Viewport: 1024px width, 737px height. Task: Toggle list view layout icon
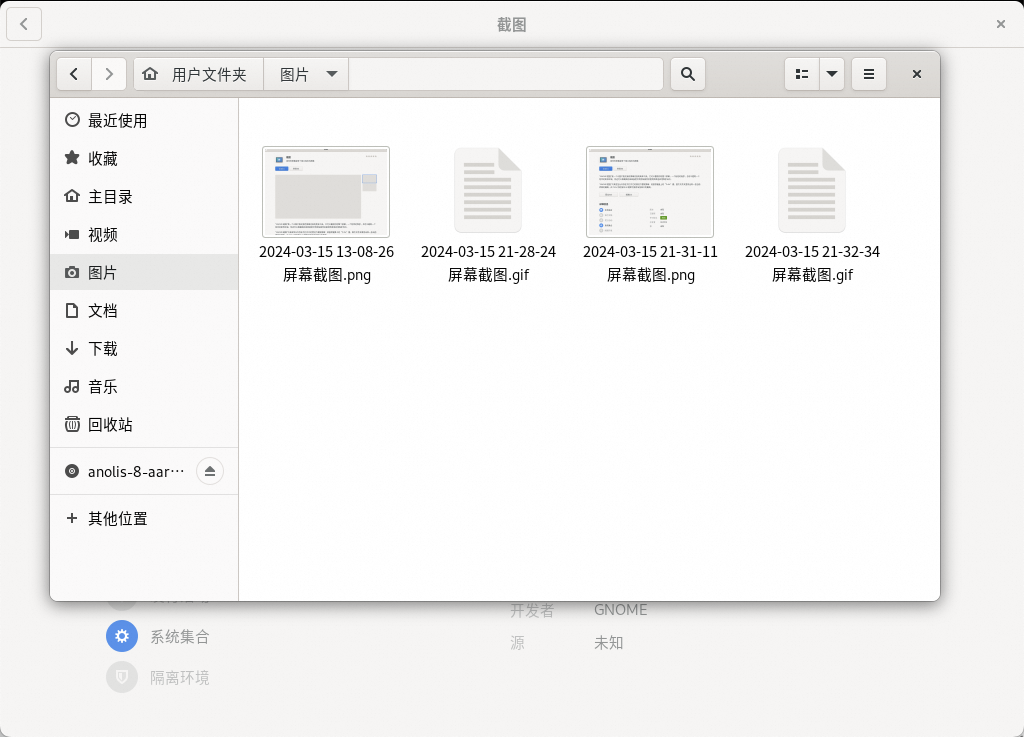802,74
